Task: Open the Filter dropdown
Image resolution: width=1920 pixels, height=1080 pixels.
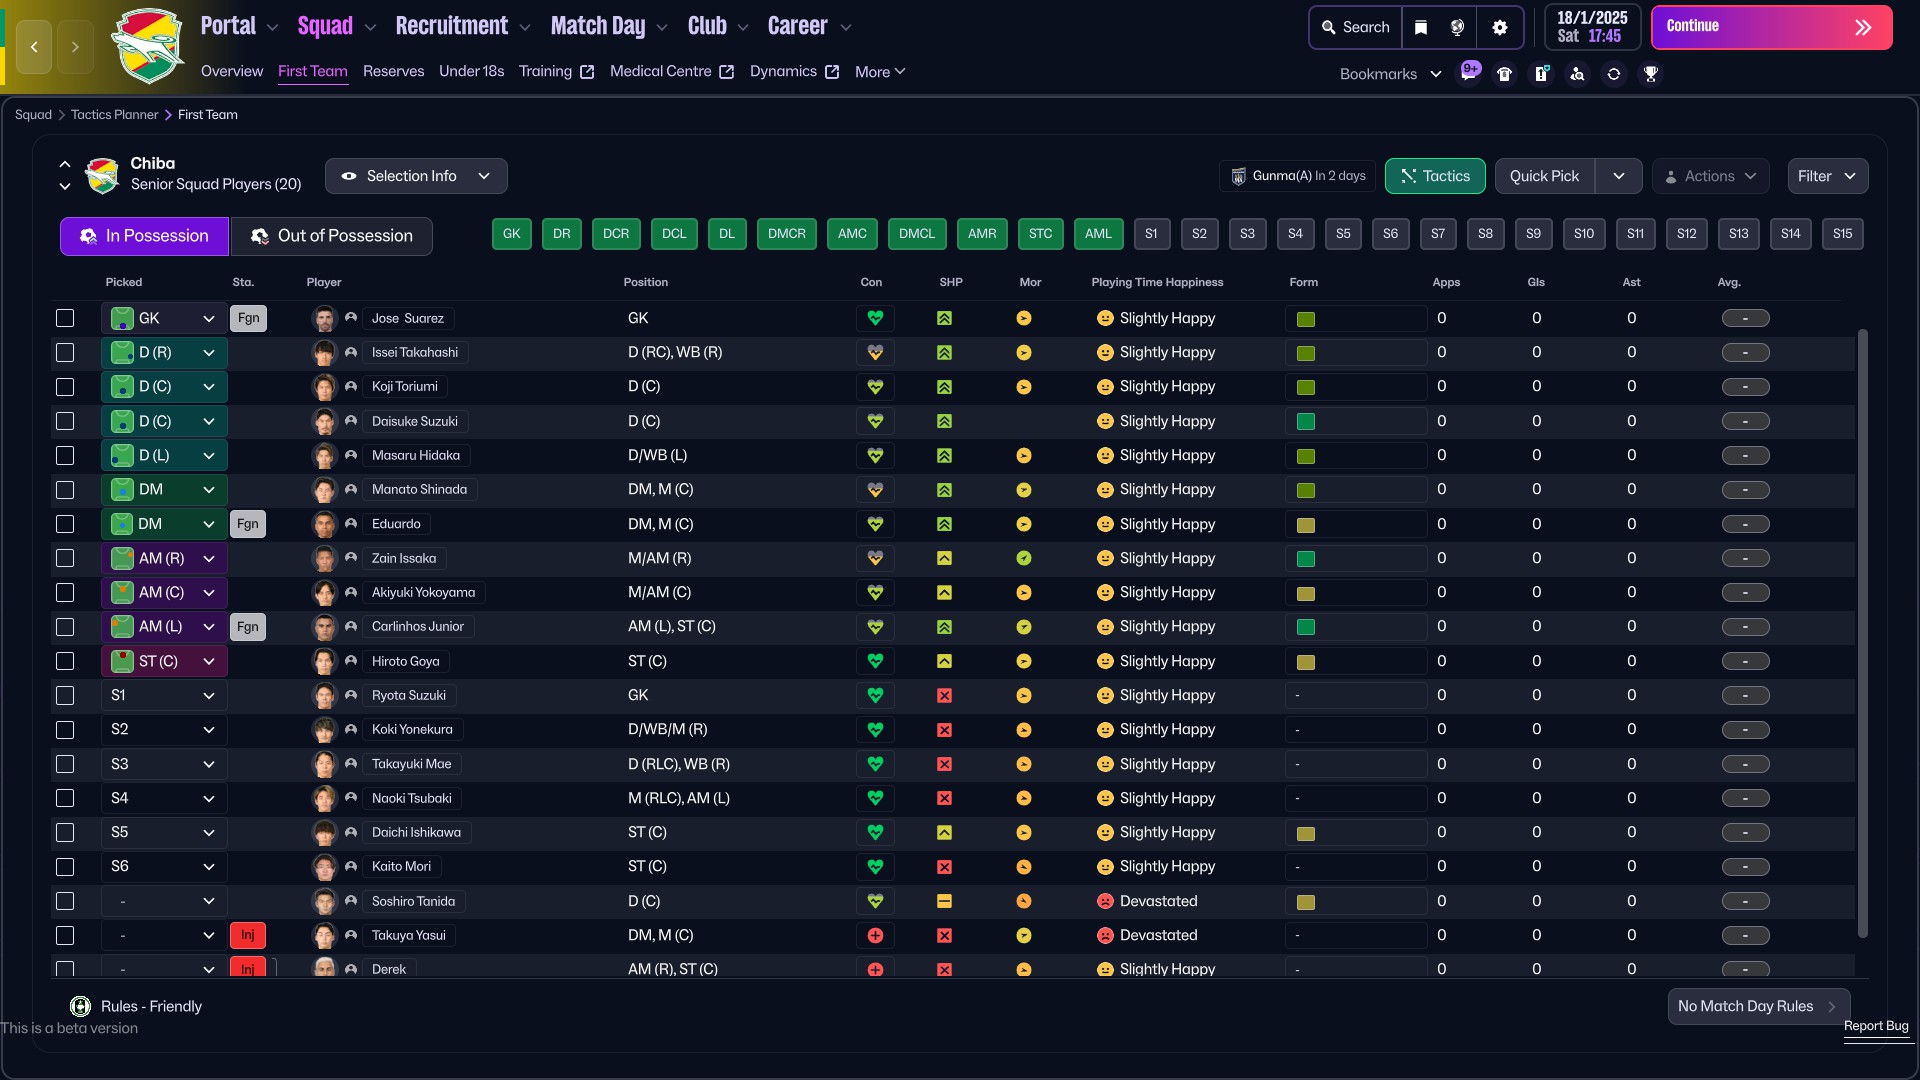Action: pos(1827,176)
